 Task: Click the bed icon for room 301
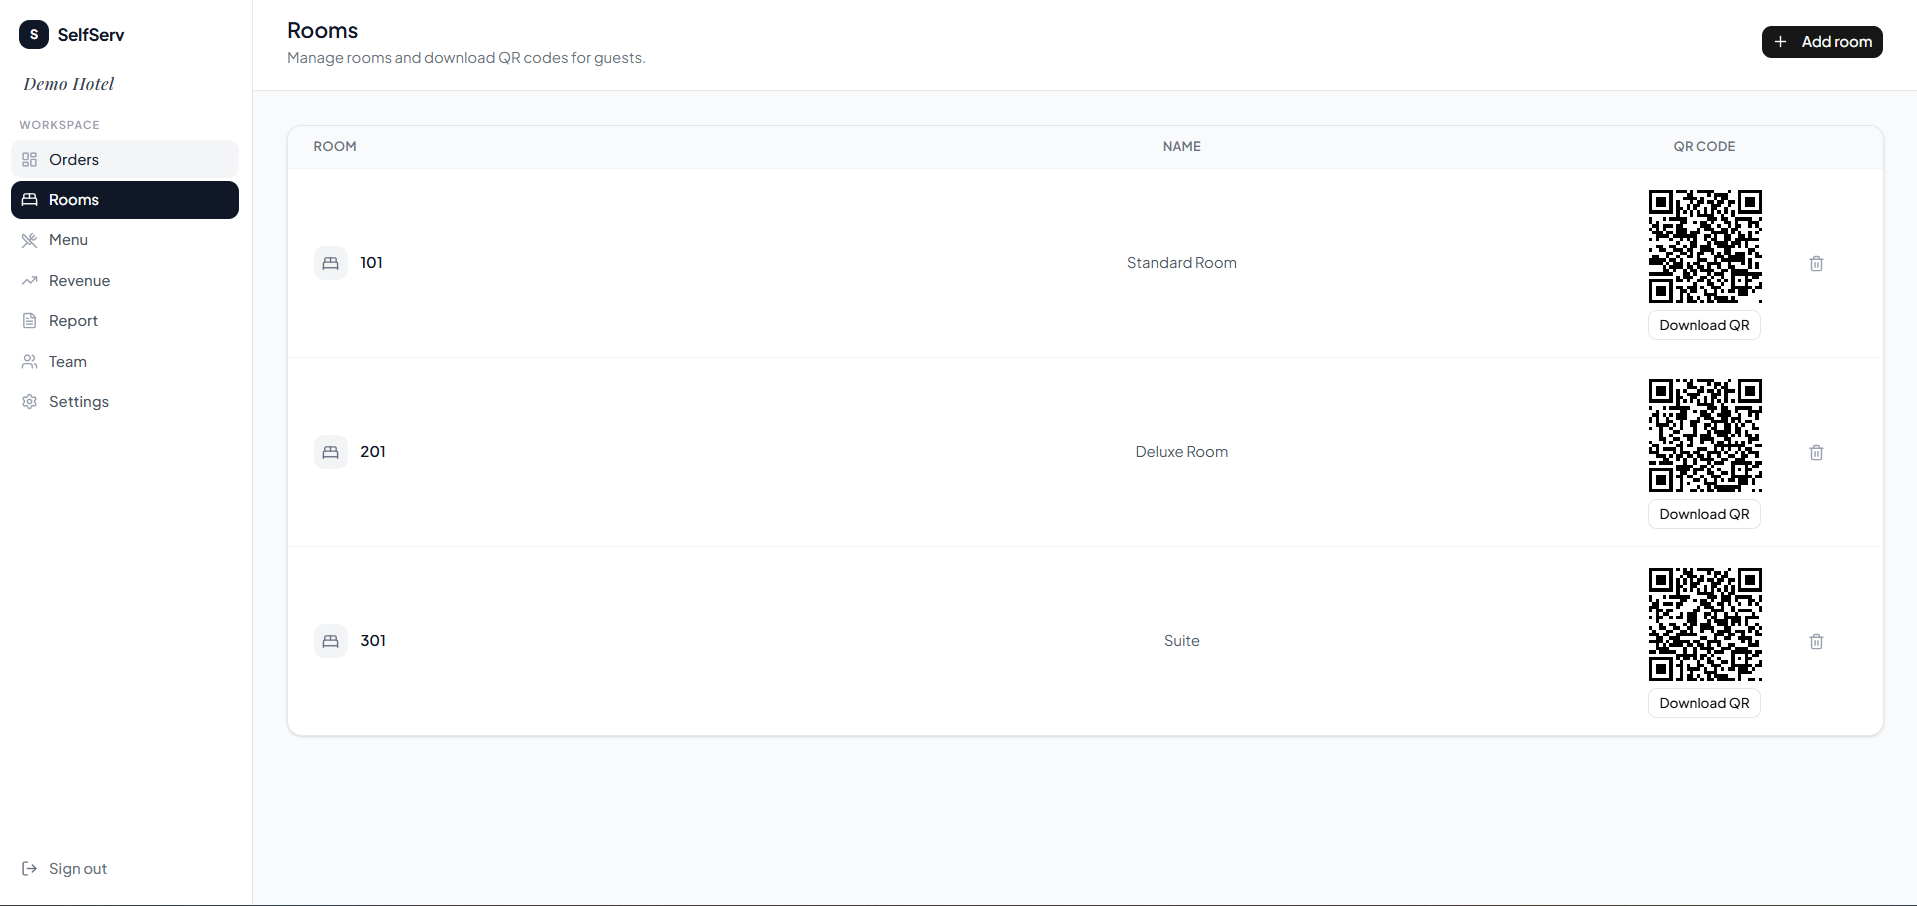[x=331, y=641]
